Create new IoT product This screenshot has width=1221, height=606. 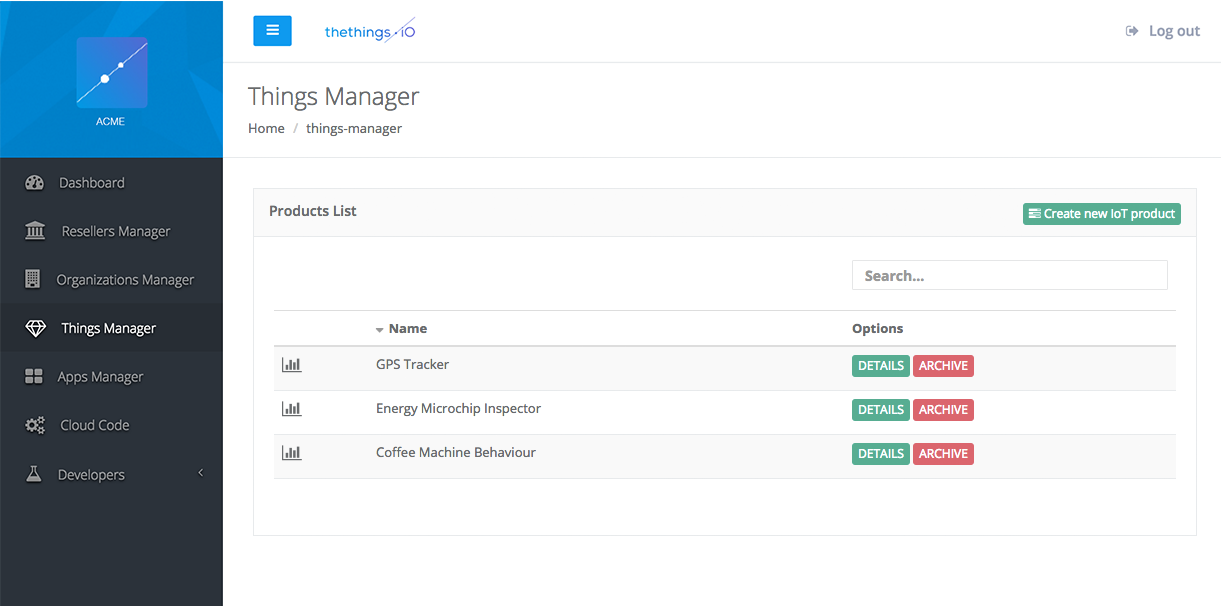click(1102, 214)
